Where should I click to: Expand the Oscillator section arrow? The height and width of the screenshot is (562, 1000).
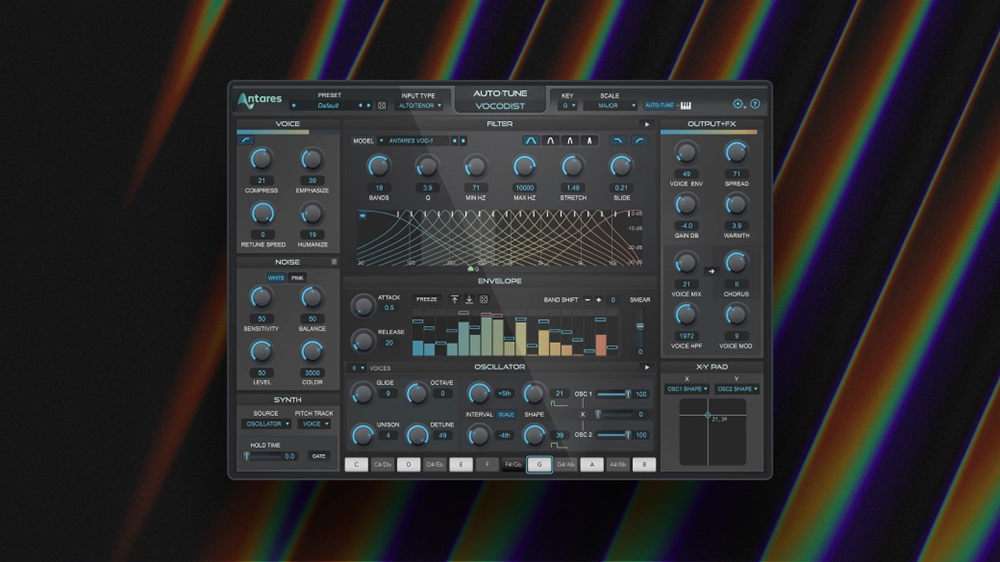tap(647, 367)
